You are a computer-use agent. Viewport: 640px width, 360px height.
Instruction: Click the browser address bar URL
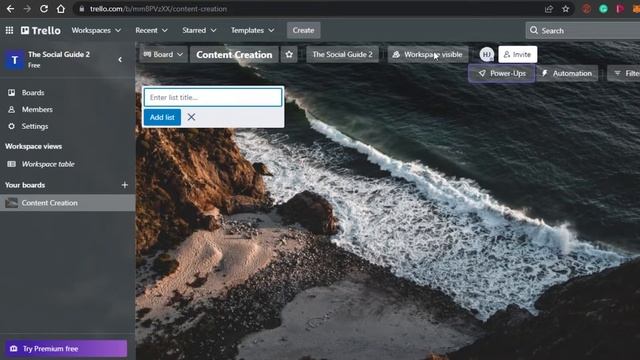[158, 9]
